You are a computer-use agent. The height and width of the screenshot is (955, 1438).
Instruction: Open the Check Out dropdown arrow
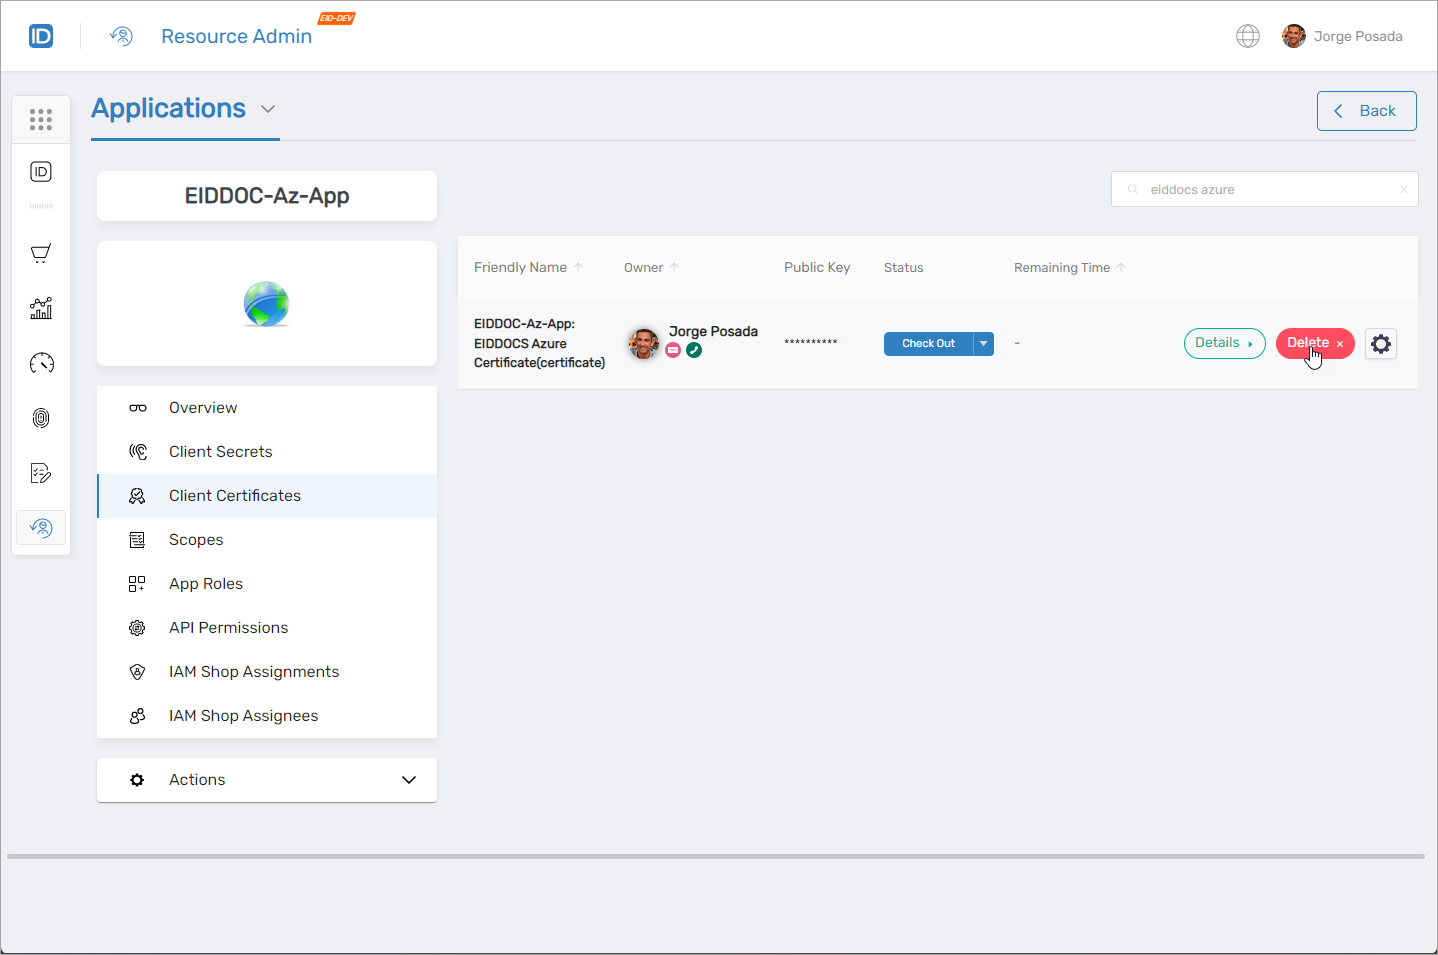(984, 344)
